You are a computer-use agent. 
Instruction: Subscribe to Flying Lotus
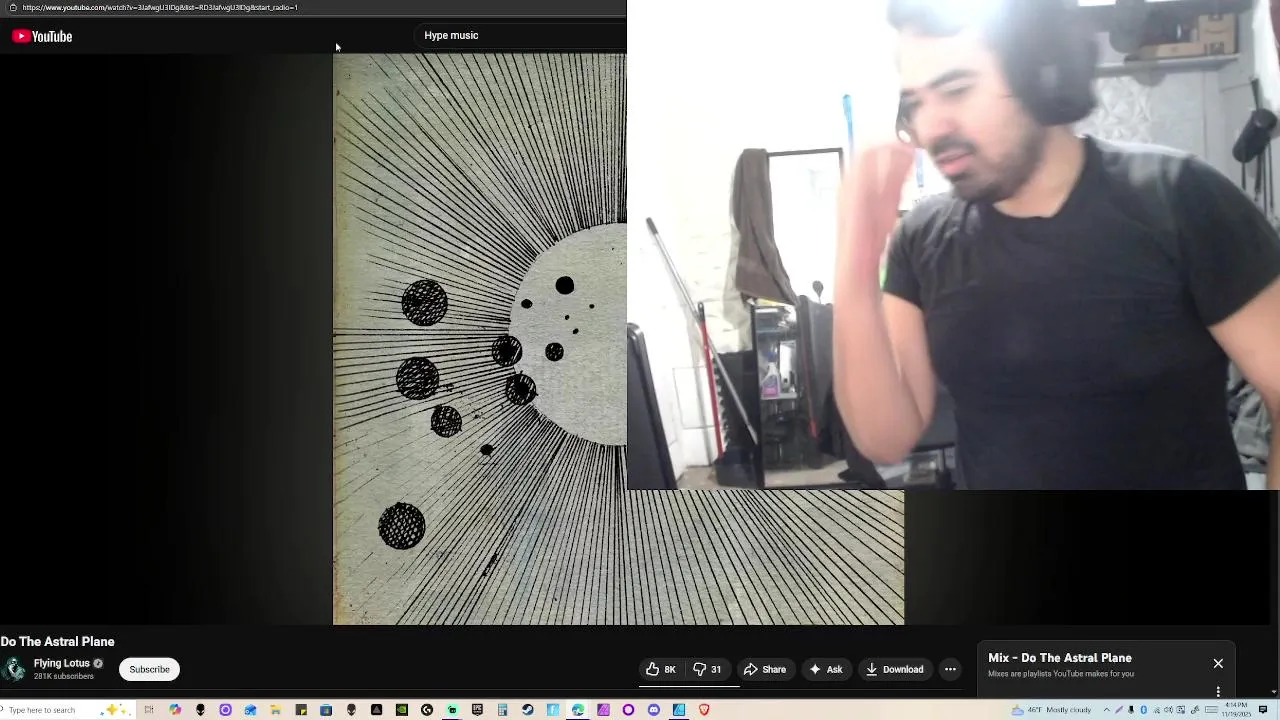click(149, 669)
